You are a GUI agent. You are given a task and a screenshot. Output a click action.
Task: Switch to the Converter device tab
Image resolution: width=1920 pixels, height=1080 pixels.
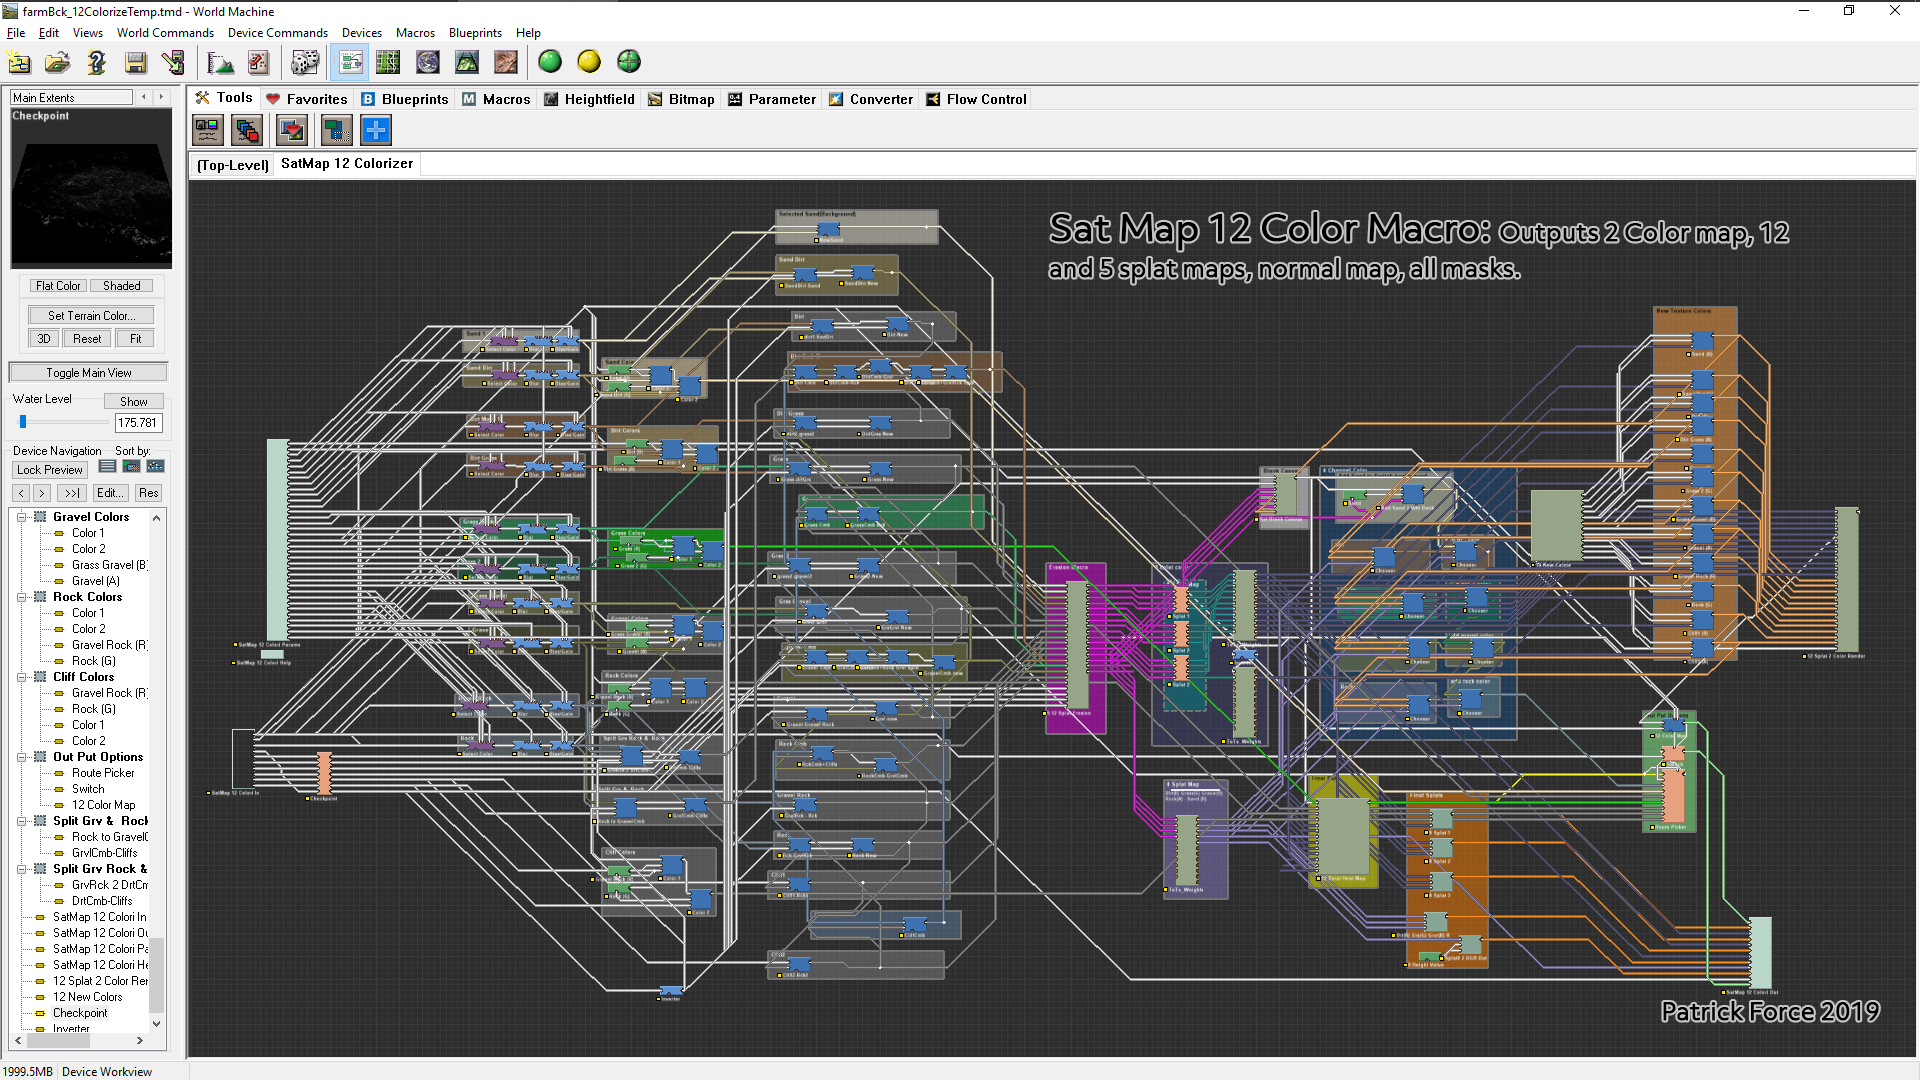tap(870, 99)
